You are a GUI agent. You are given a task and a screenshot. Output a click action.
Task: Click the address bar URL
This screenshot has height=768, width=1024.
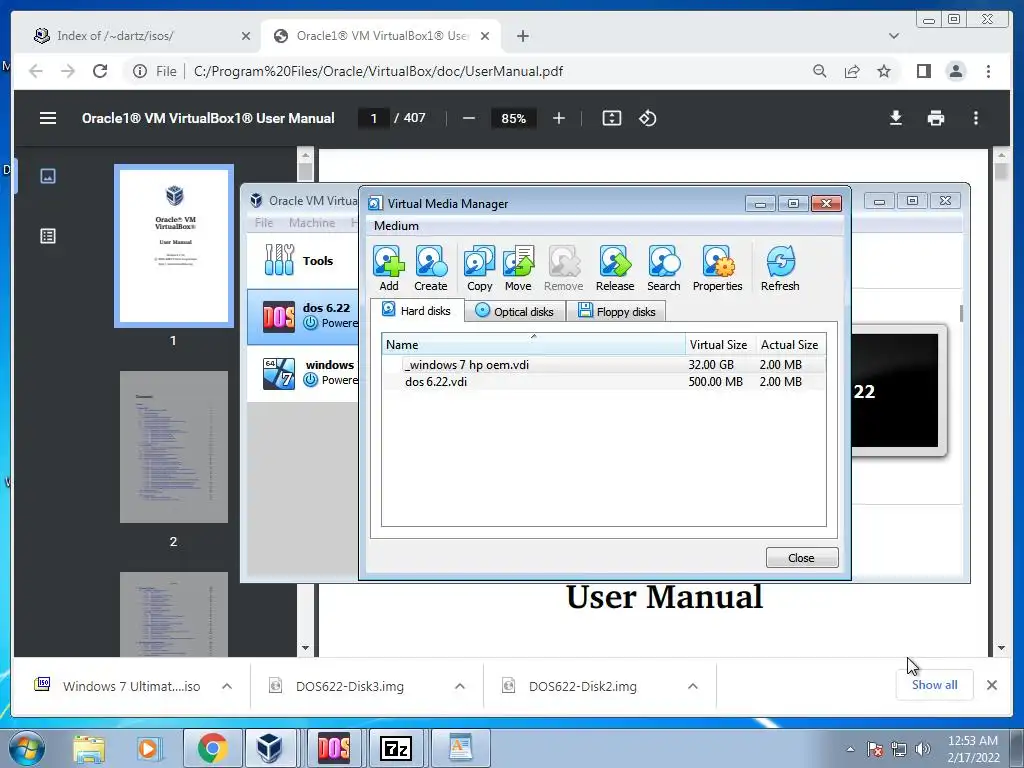point(378,71)
